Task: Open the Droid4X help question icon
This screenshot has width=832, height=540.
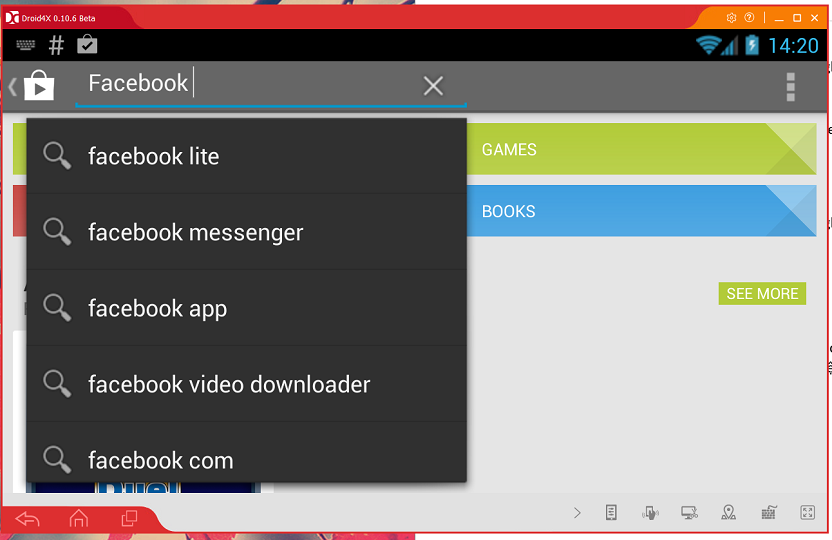Action: pyautogui.click(x=749, y=18)
